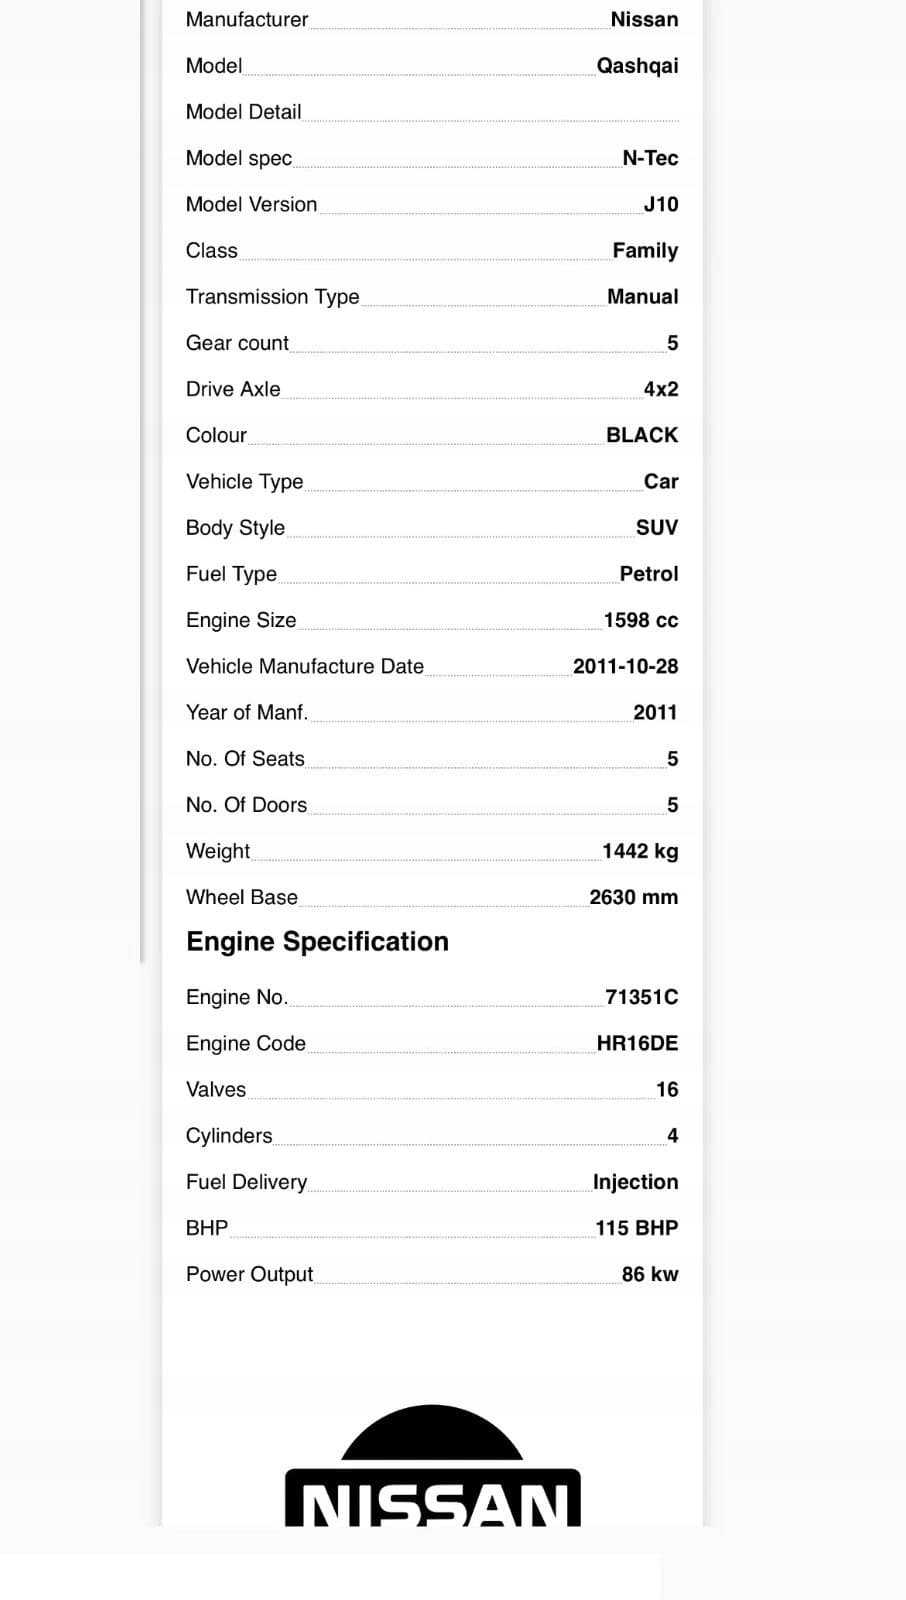Click the J10 model version value
Screen dimensions: 906x1600
coord(661,204)
